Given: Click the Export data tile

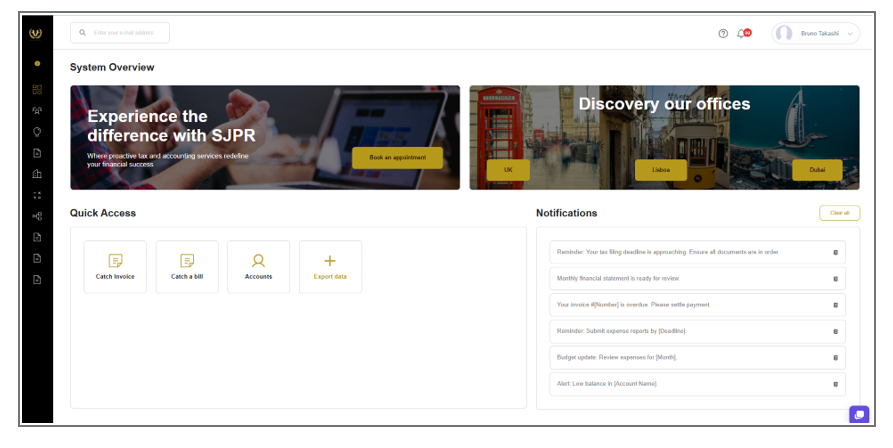Looking at the screenshot, I should 330,266.
